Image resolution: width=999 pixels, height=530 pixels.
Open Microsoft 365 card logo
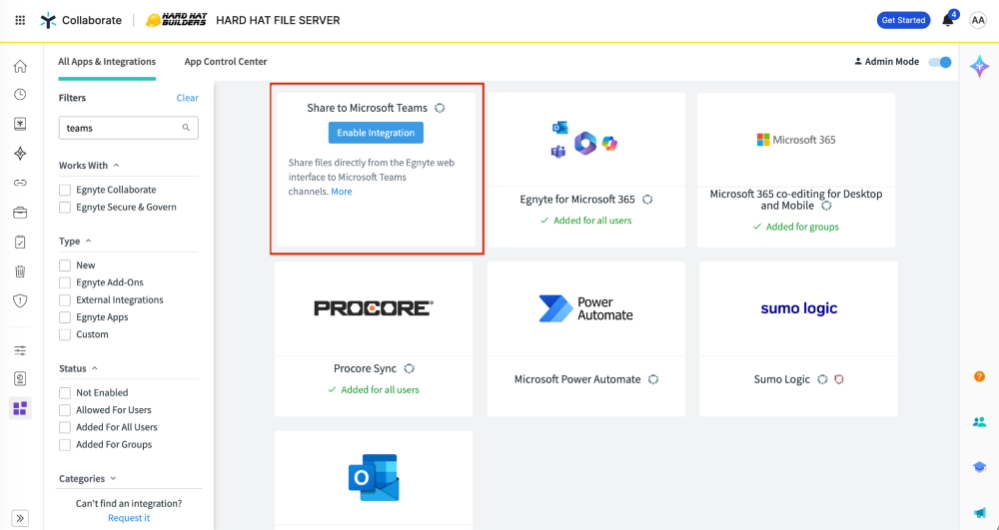tap(796, 140)
